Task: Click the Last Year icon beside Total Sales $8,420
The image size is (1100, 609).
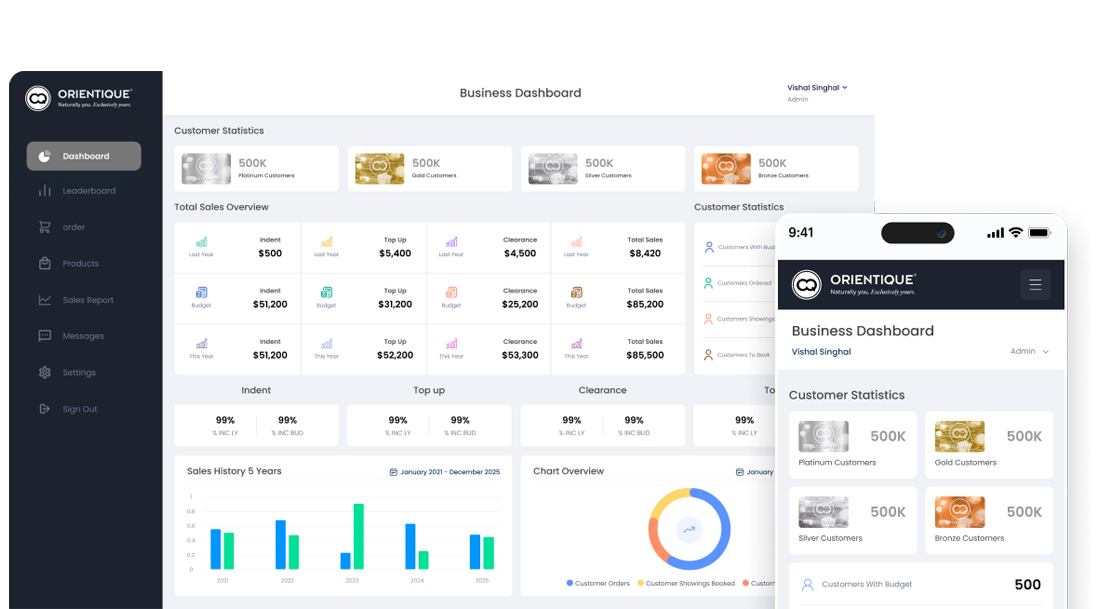Action: click(x=576, y=242)
